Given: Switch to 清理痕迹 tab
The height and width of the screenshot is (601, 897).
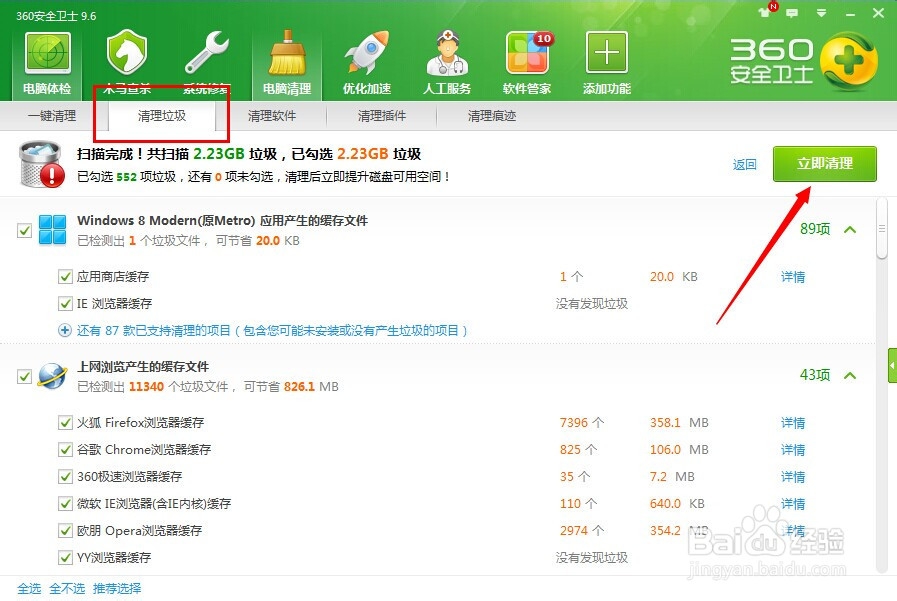Looking at the screenshot, I should pyautogui.click(x=491, y=116).
